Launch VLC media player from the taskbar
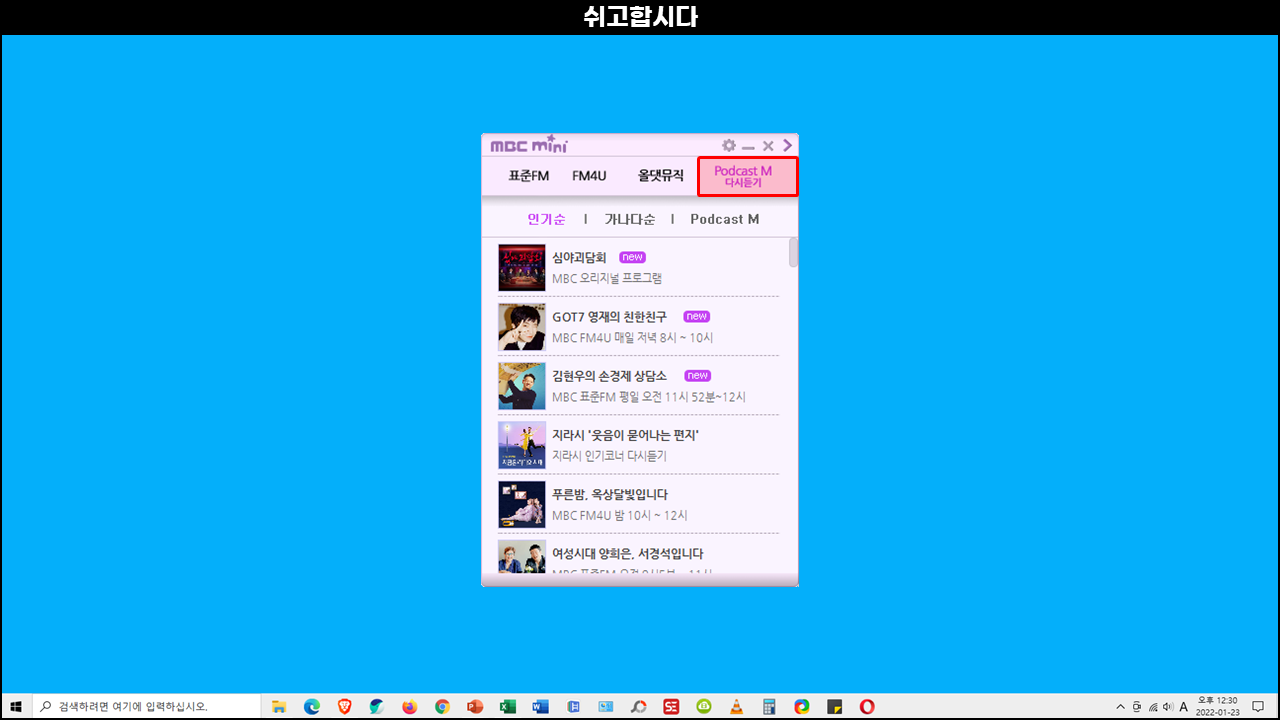This screenshot has width=1280, height=720. point(736,706)
